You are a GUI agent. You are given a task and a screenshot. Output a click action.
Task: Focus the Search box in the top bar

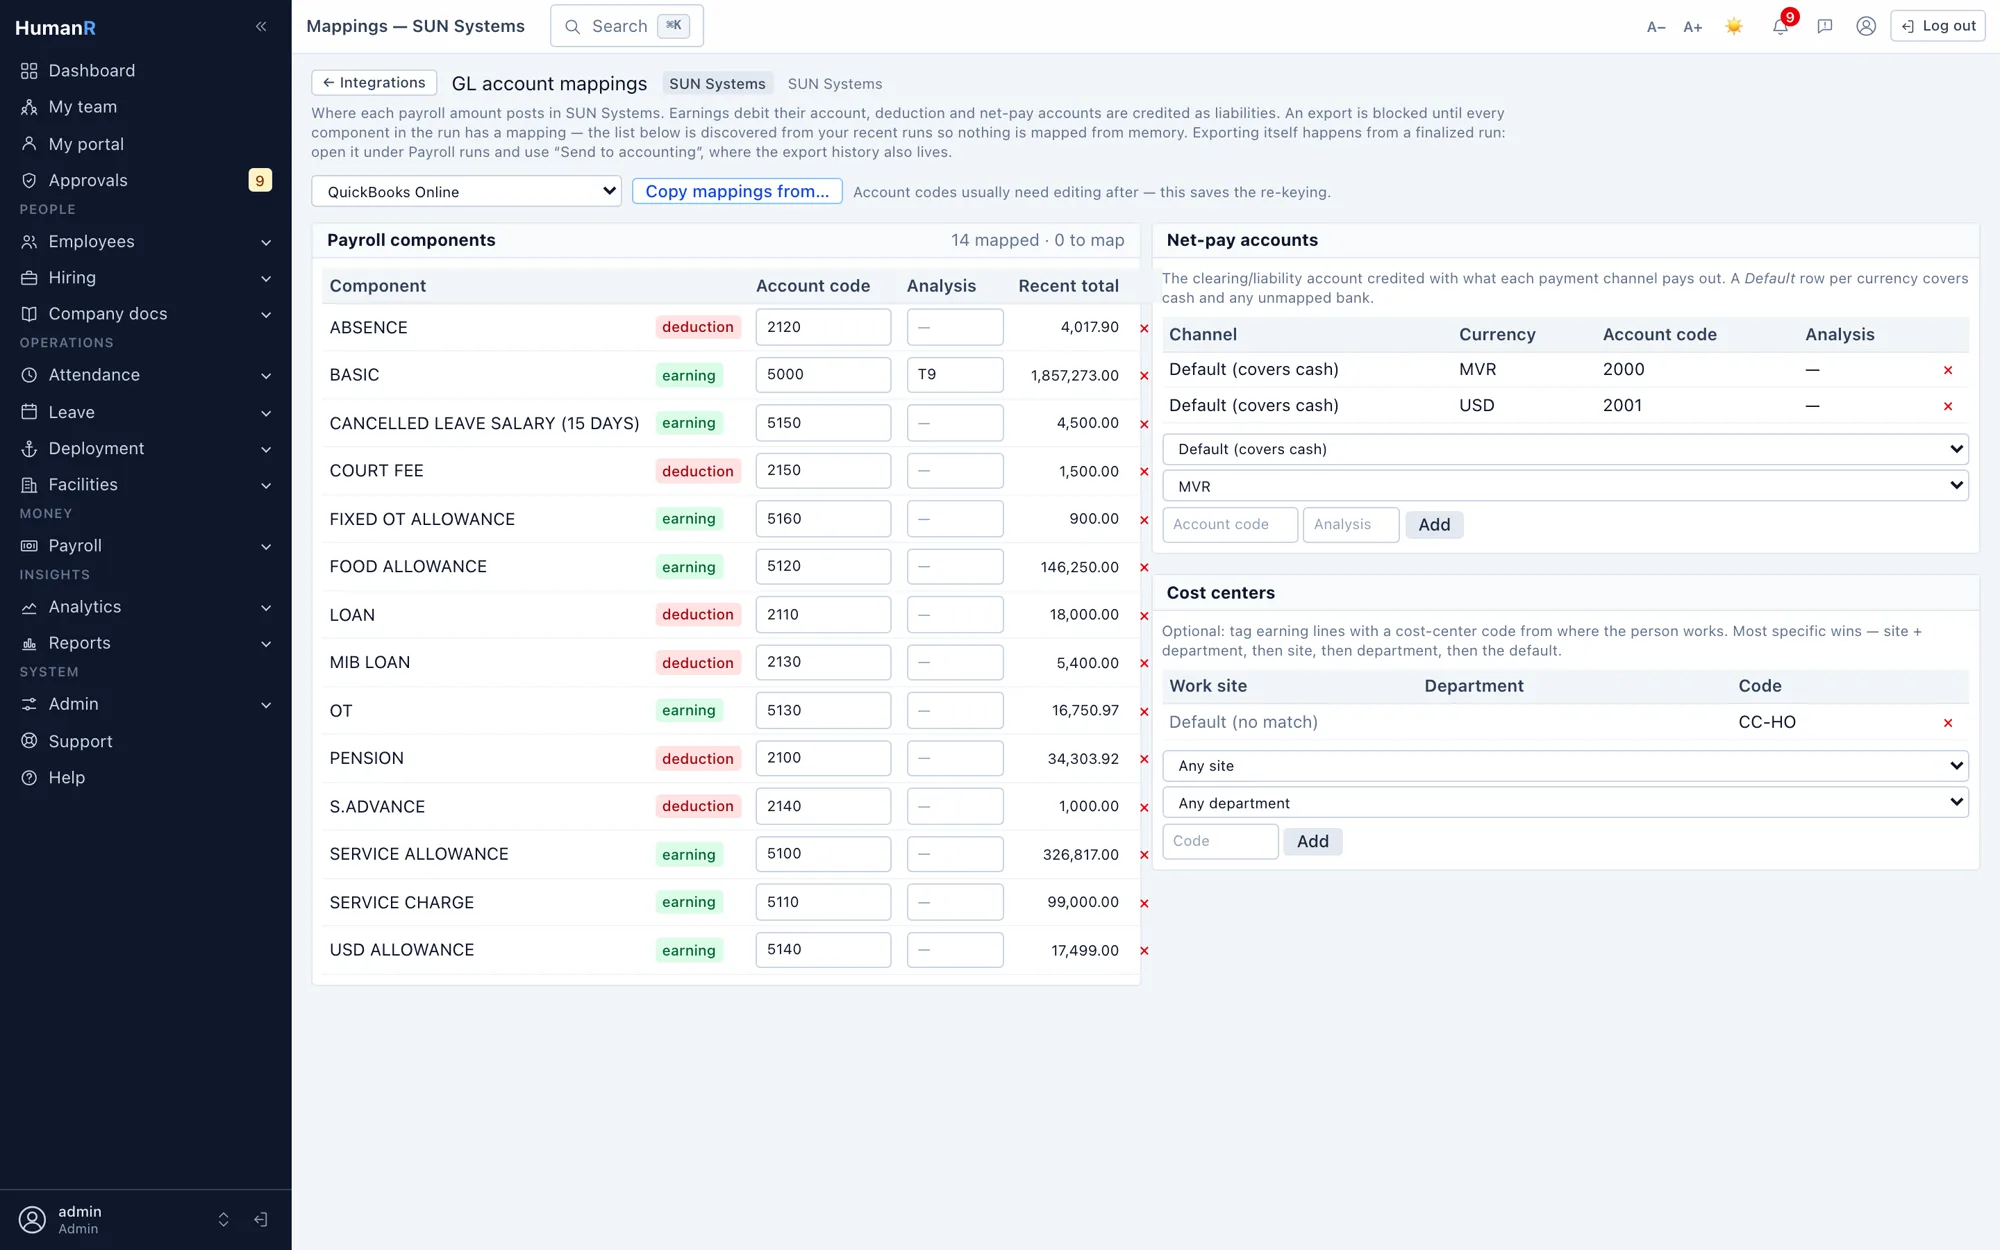(627, 26)
